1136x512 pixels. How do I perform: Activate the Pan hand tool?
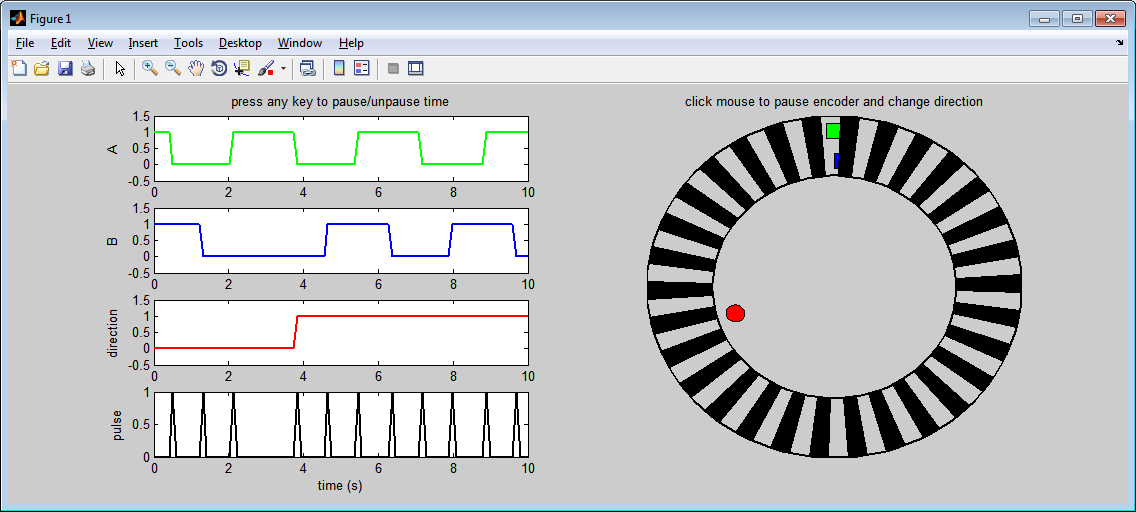(196, 69)
